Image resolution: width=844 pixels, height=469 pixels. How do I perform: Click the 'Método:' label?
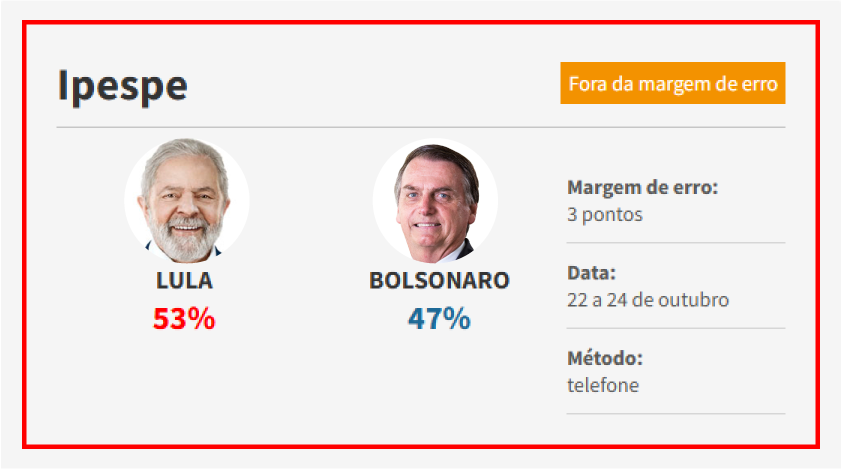tap(604, 358)
